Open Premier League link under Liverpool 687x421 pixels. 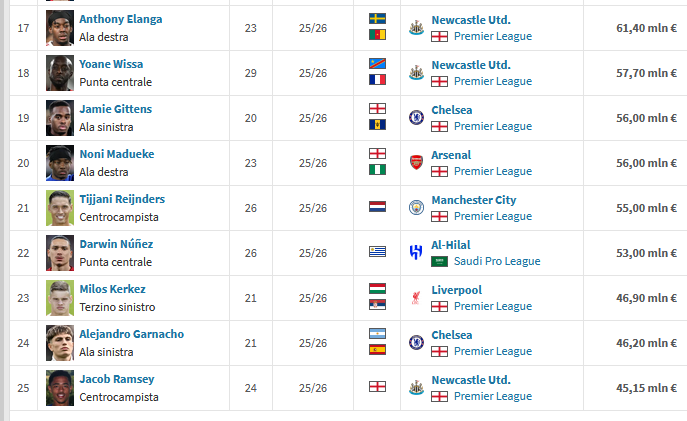[493, 306]
